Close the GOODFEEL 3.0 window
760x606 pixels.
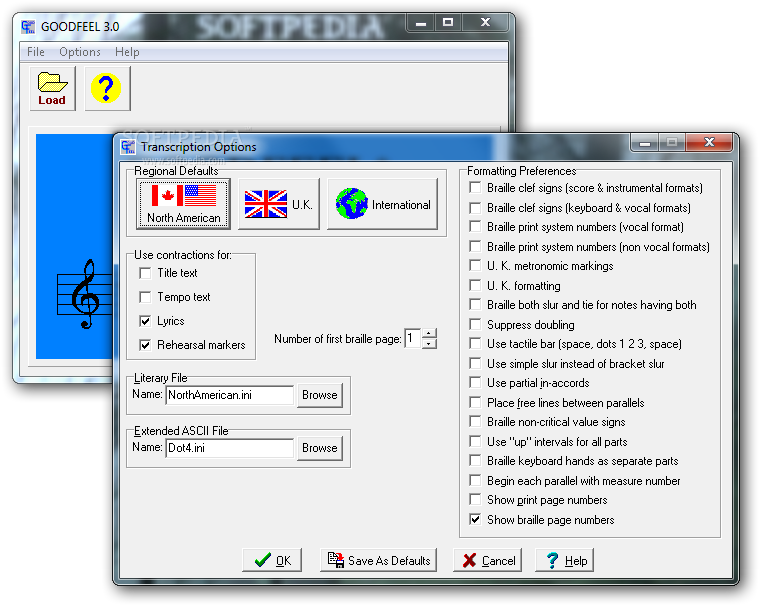click(x=486, y=22)
